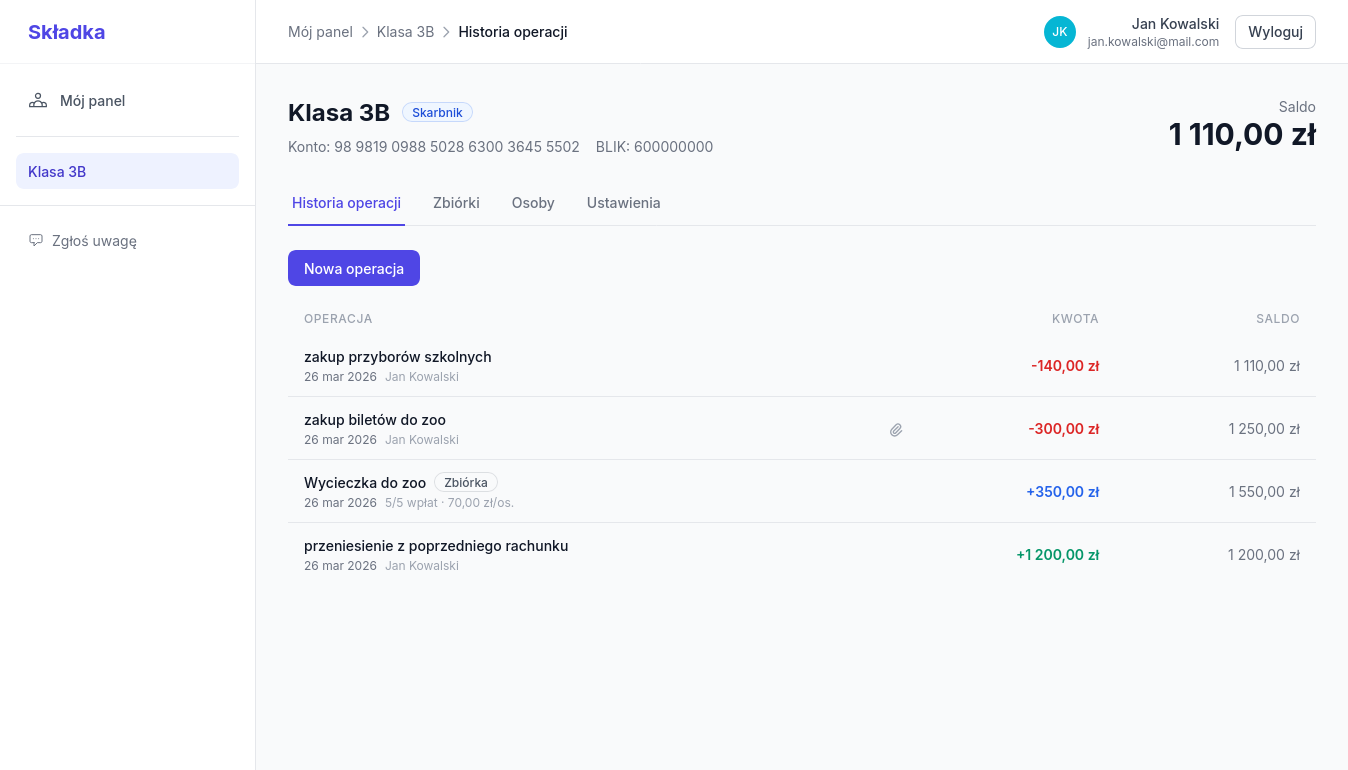
Task: Click the Mój panel sidebar icon
Action: click(38, 101)
